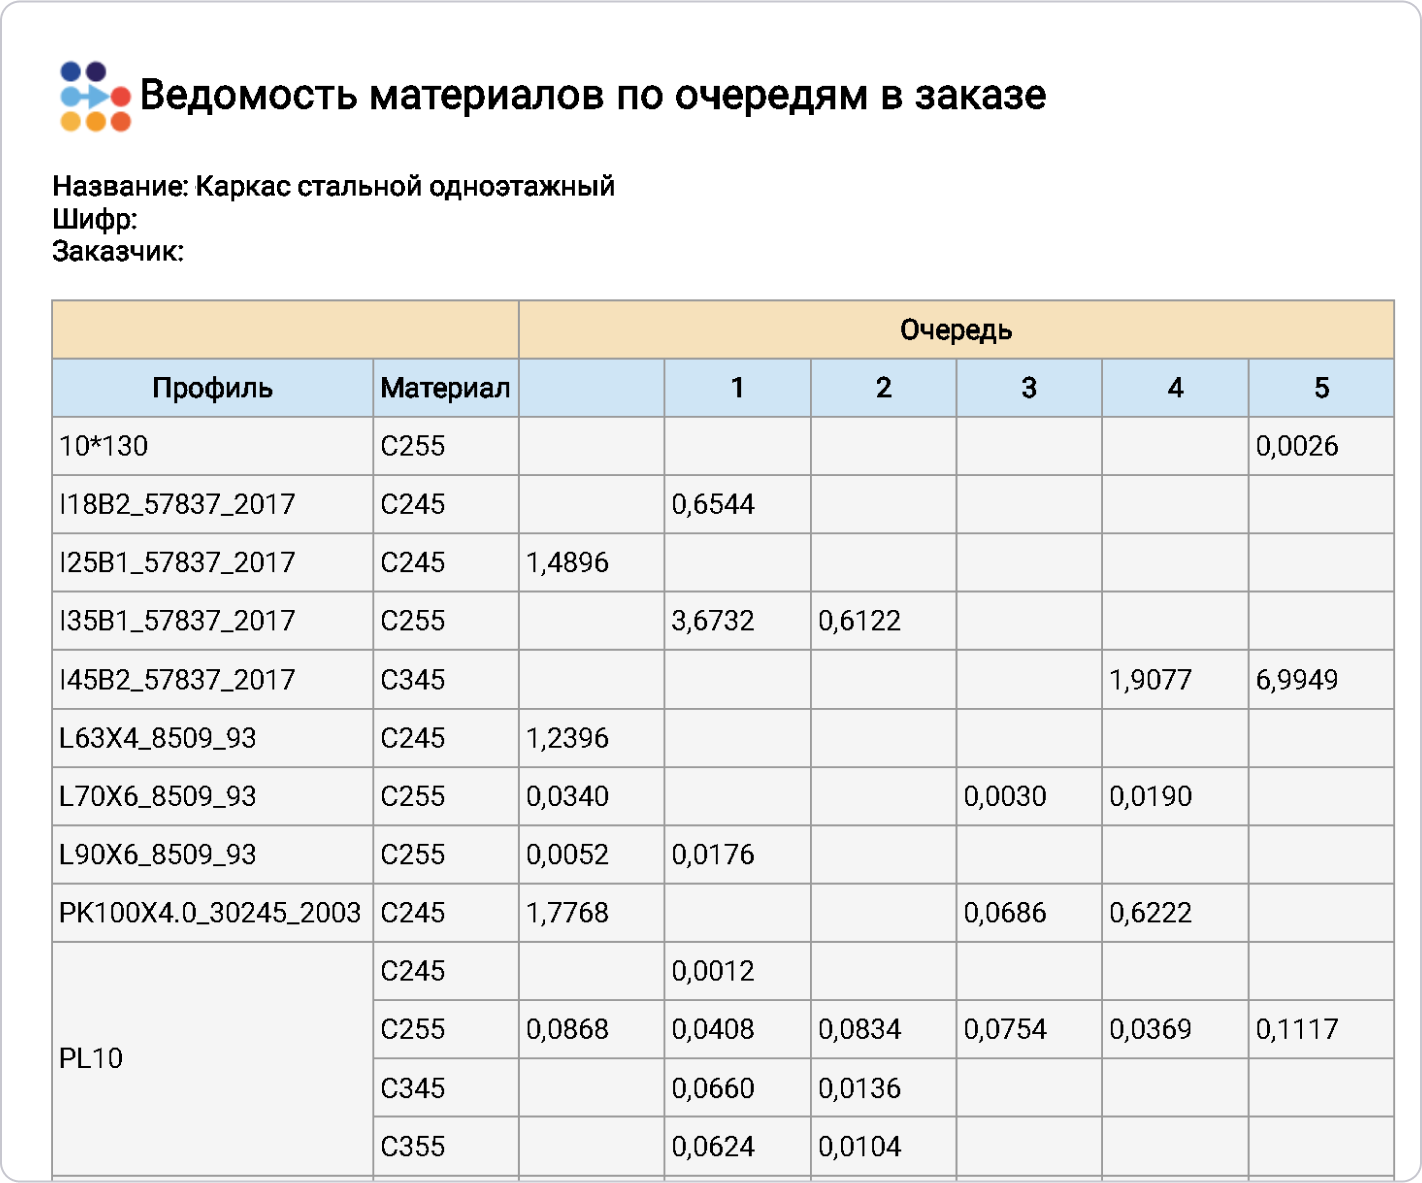
Task: Click the colorful dots logo icon
Action: [95, 96]
